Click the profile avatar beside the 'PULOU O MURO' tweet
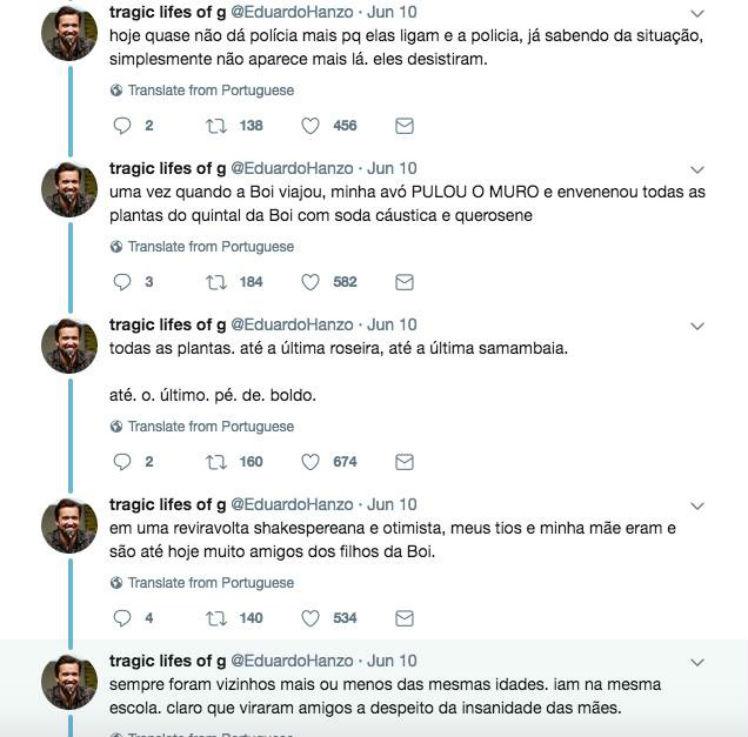Image resolution: width=748 pixels, height=737 pixels. pyautogui.click(x=69, y=190)
